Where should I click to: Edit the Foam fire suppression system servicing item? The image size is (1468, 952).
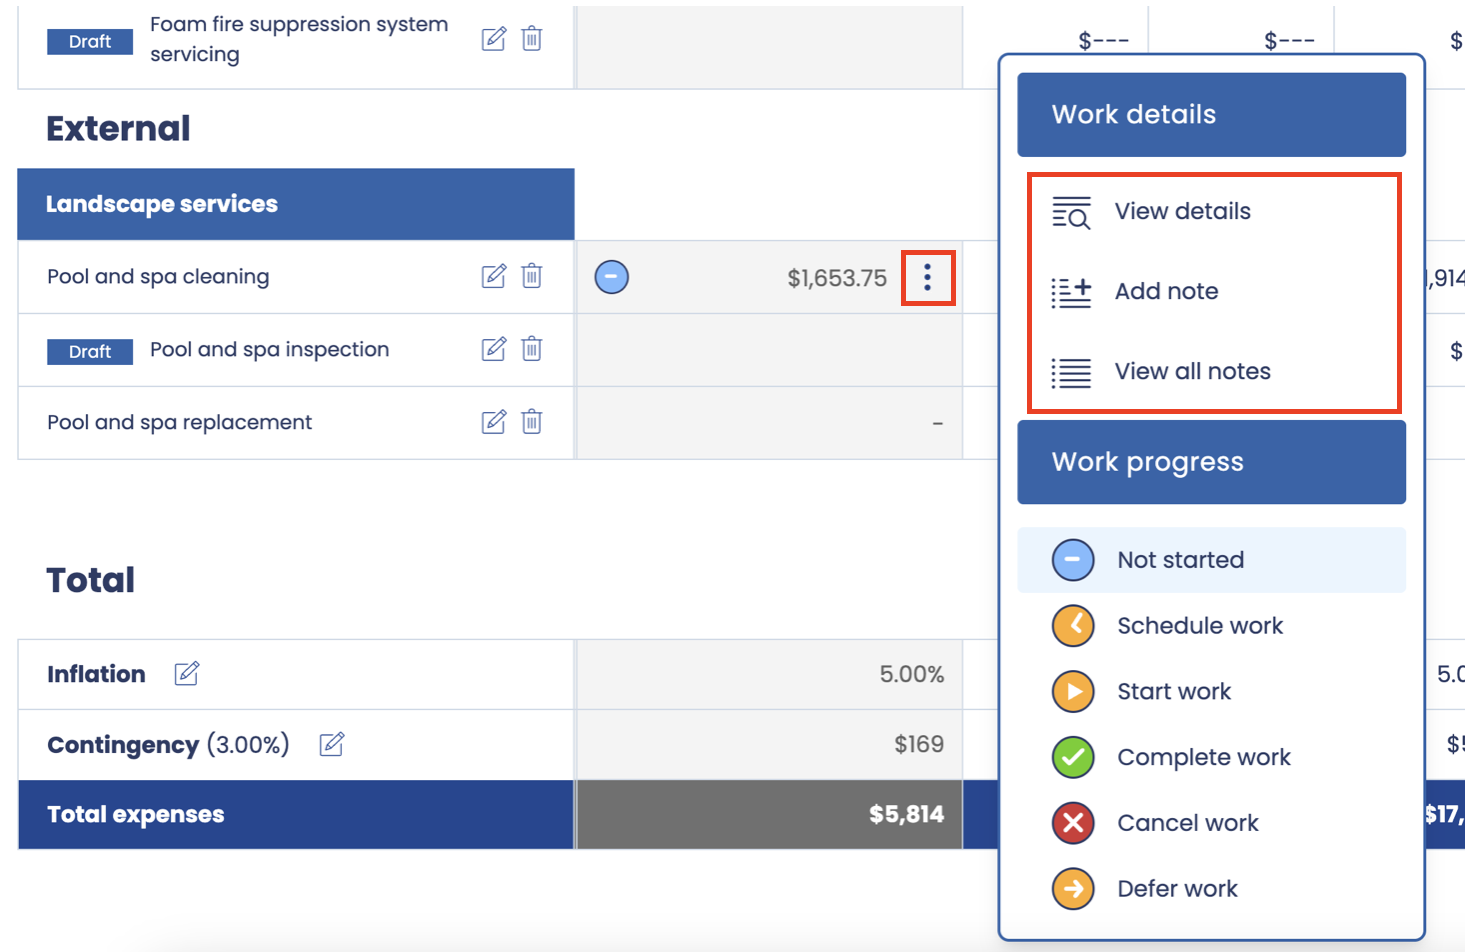(x=493, y=39)
